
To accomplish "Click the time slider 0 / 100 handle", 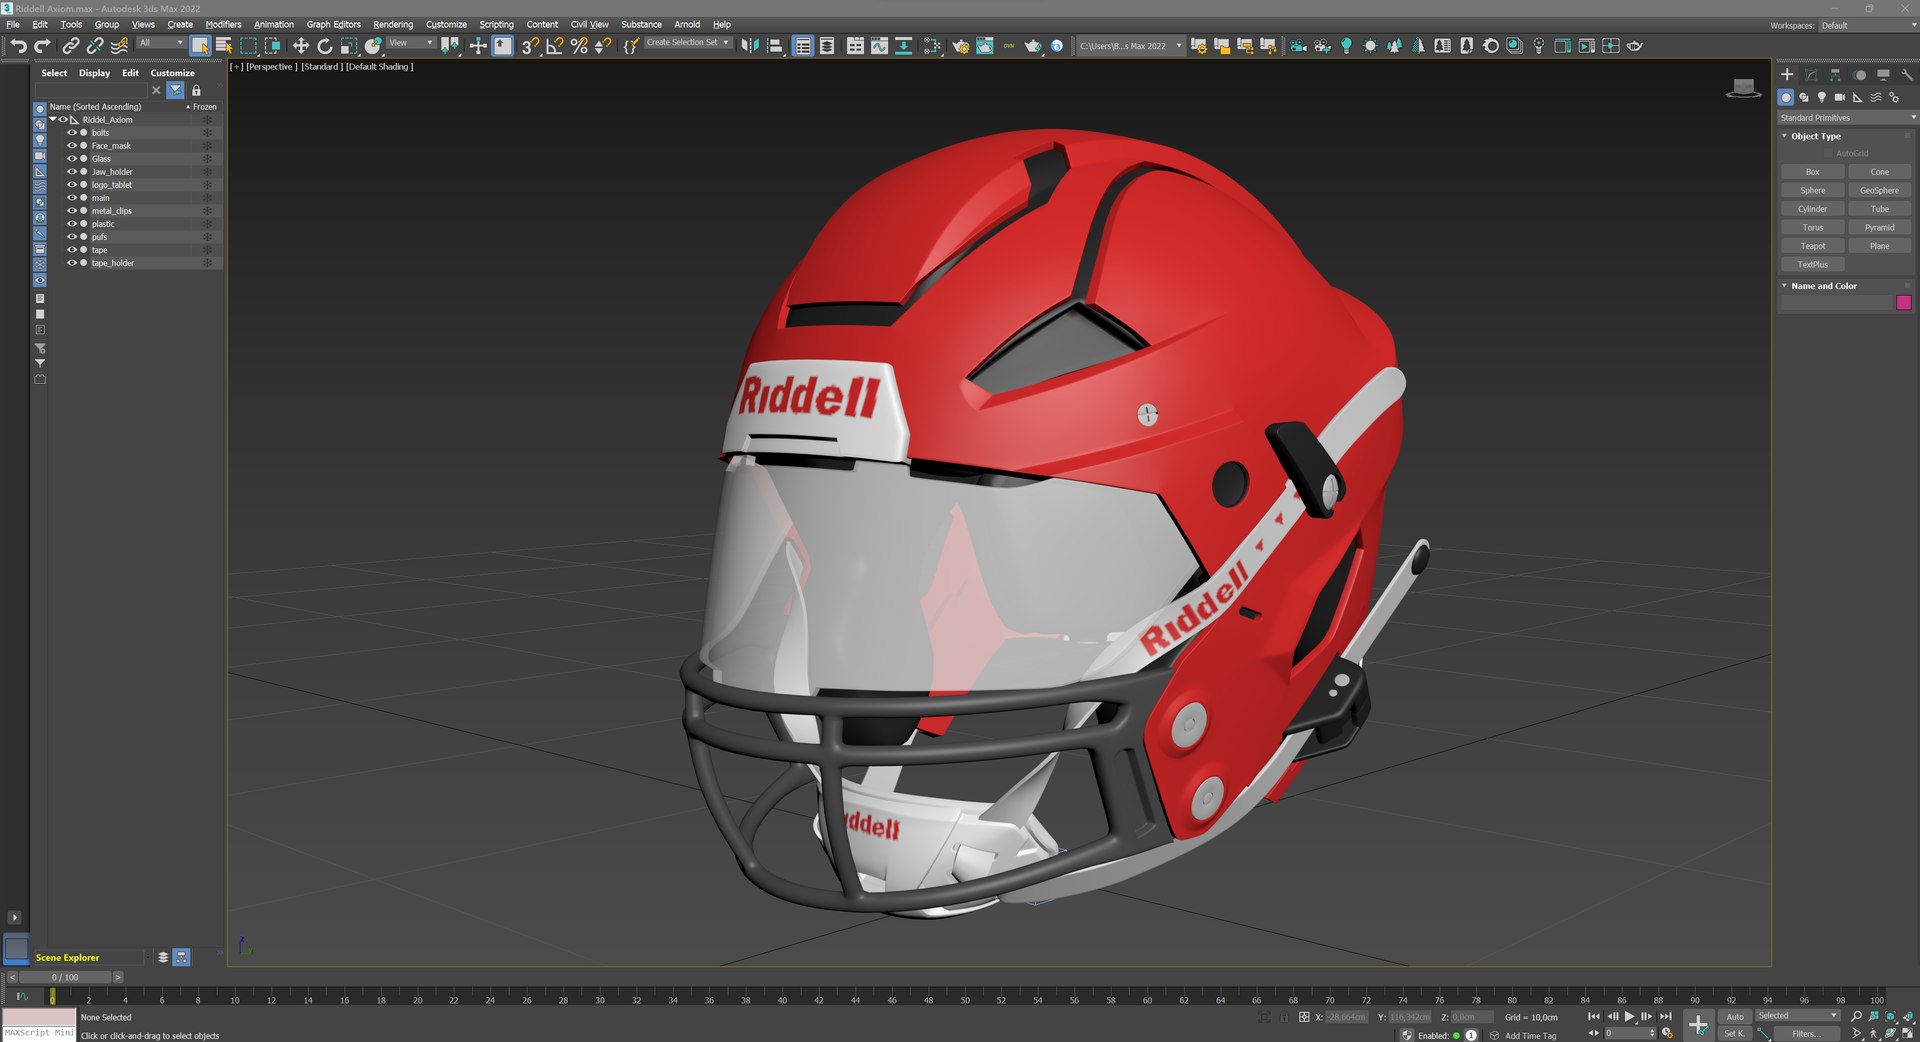I will 65,977.
